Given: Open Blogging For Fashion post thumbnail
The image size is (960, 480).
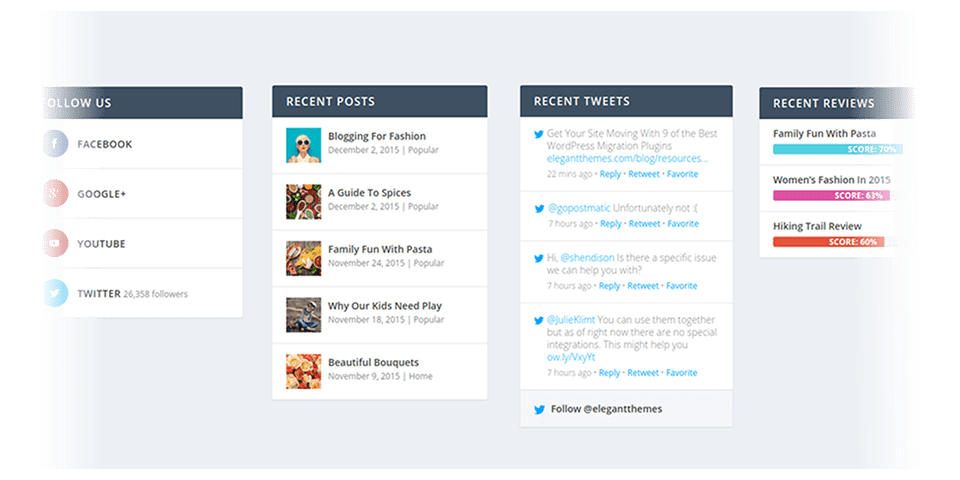Looking at the screenshot, I should click(303, 145).
